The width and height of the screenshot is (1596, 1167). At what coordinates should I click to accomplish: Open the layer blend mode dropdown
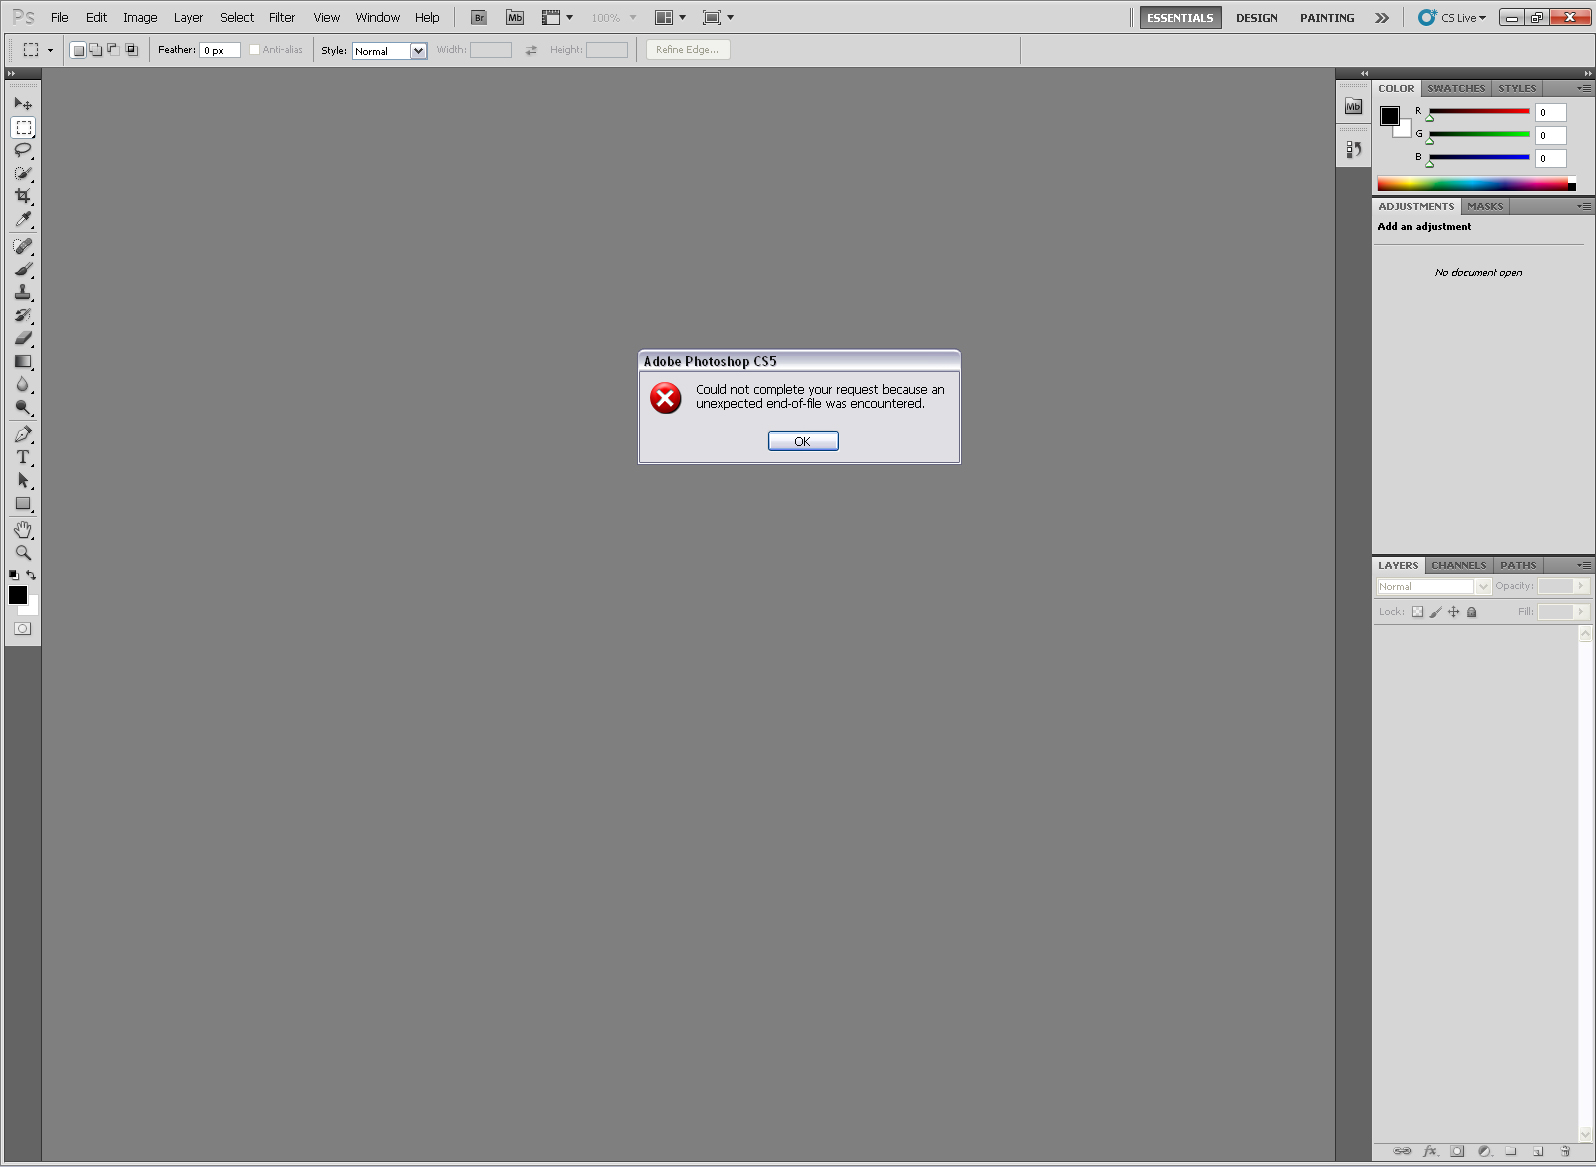(1434, 587)
